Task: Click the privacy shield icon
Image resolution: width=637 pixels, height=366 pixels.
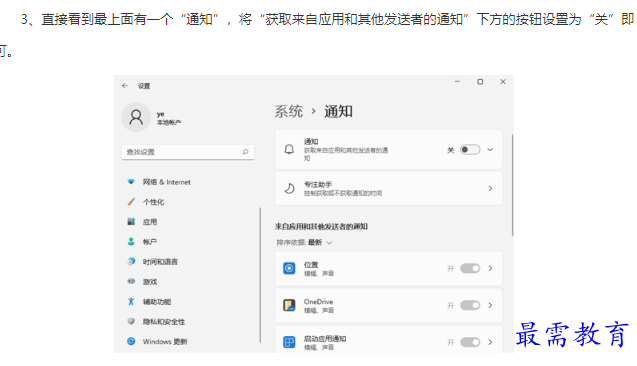Action: [x=131, y=321]
